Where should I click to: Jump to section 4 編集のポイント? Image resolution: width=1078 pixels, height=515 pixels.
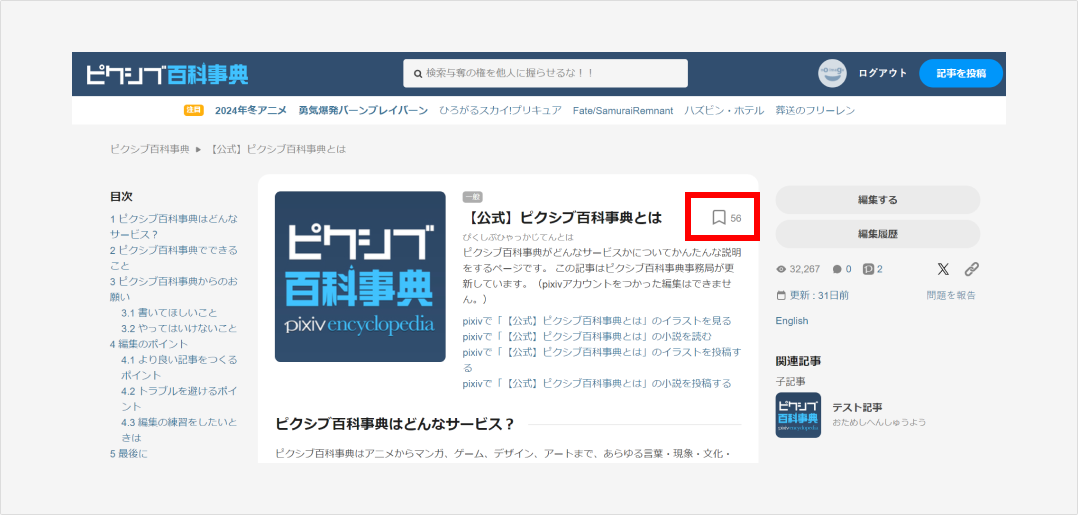[149, 344]
